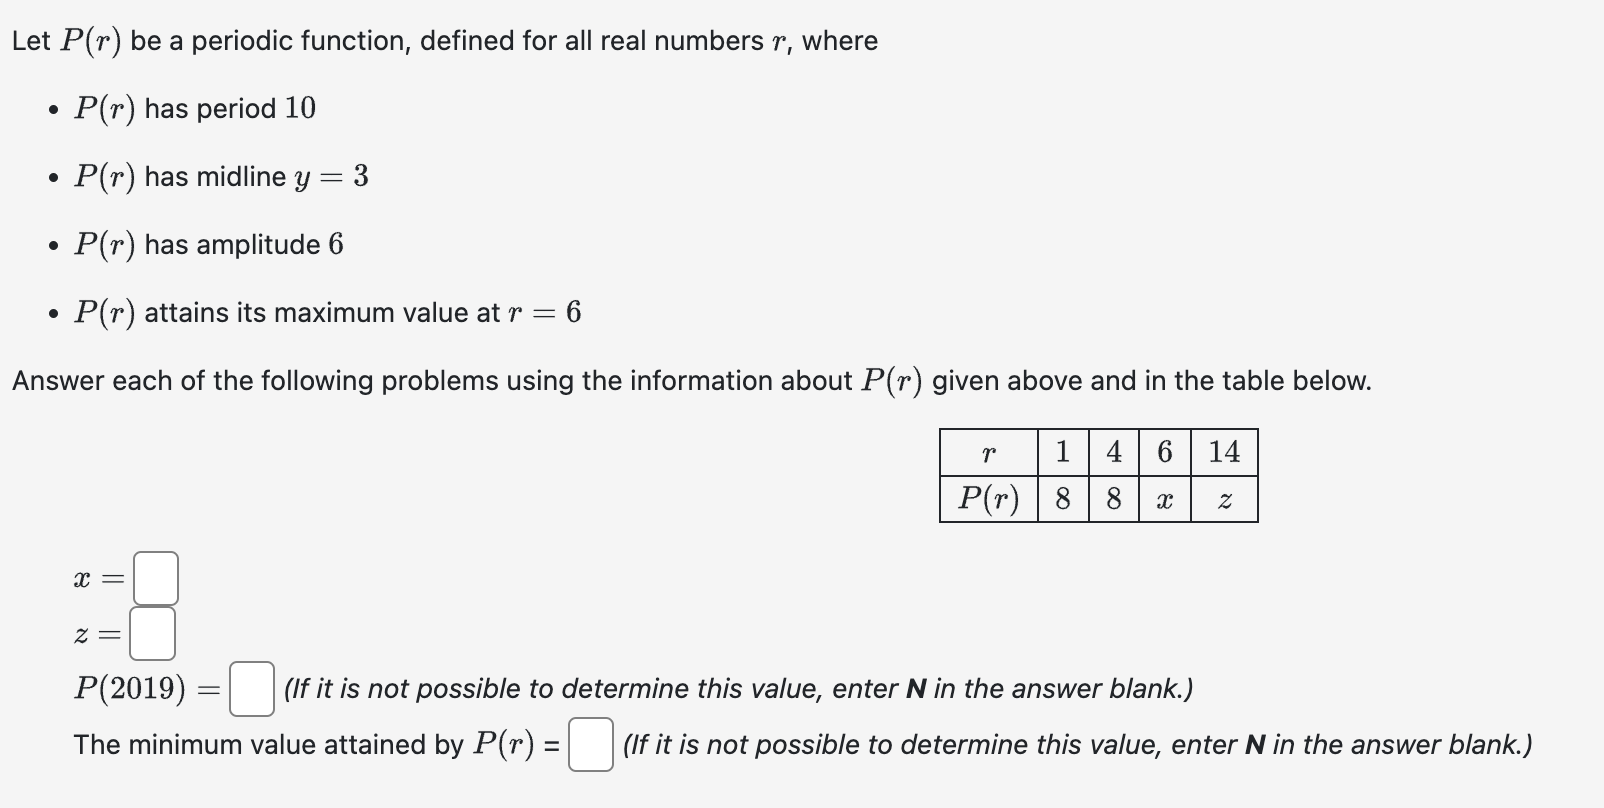Select the table cell showing 6
Screen dimensions: 1604x808
pyautogui.click(x=1163, y=453)
